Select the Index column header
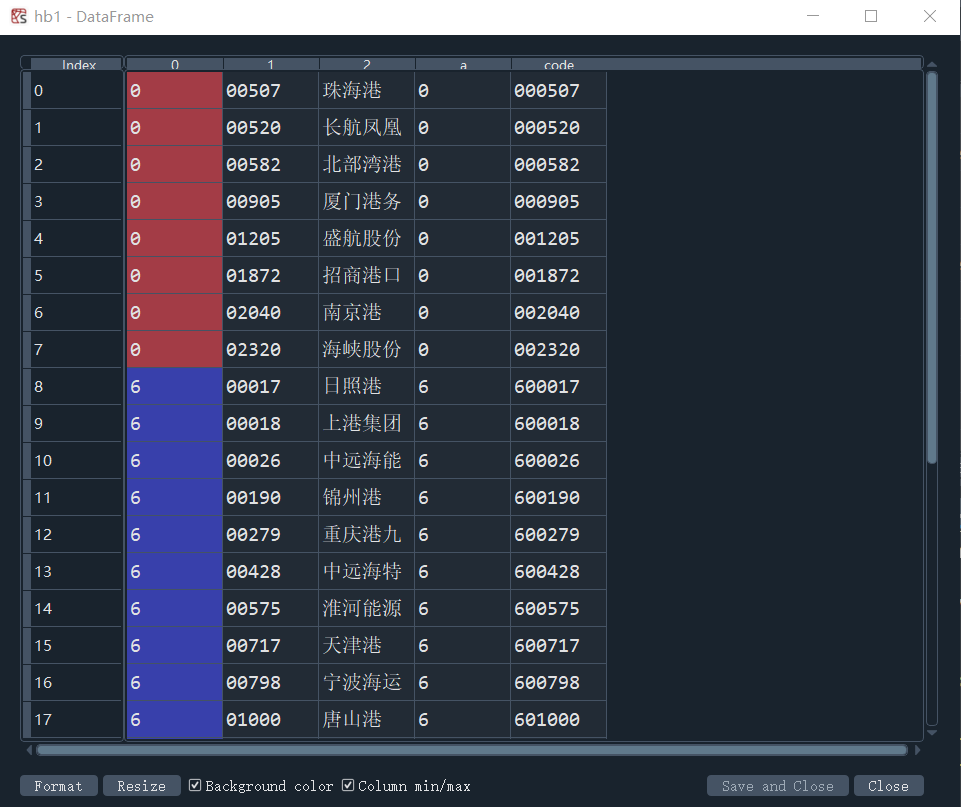This screenshot has width=961, height=807. (78, 64)
